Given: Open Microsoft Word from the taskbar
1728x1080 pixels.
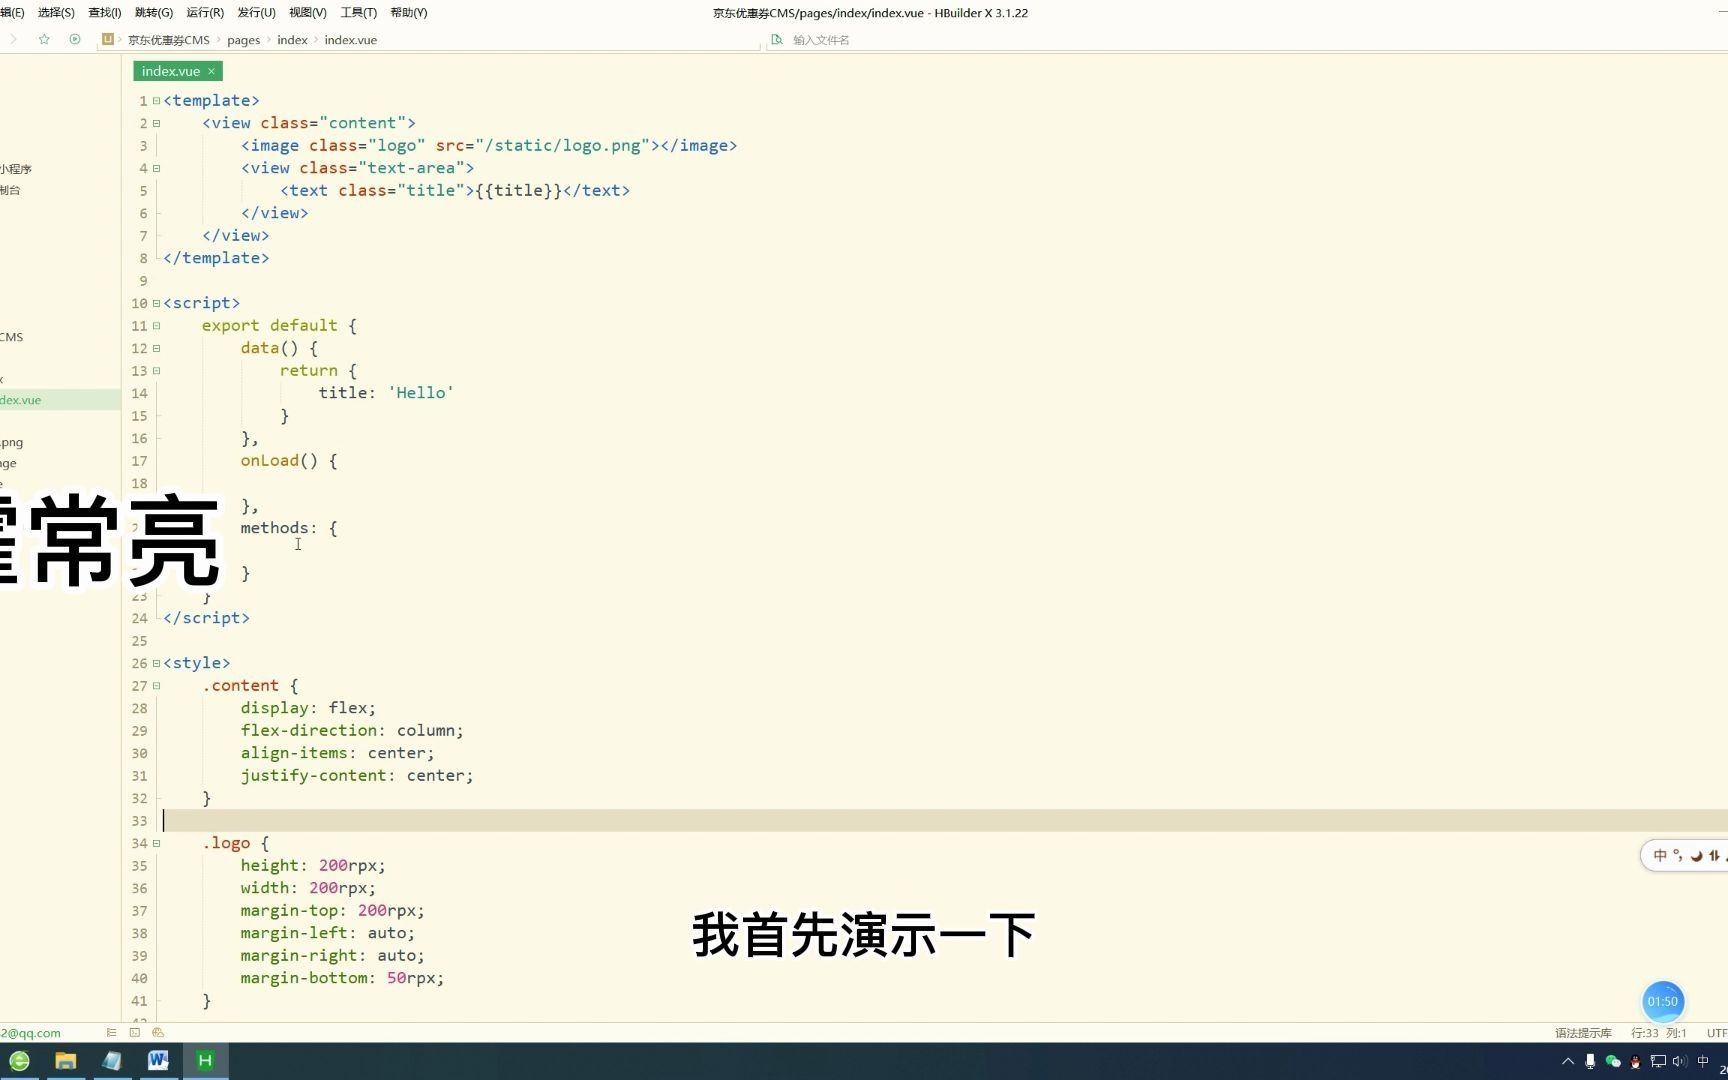Looking at the screenshot, I should pyautogui.click(x=158, y=1061).
